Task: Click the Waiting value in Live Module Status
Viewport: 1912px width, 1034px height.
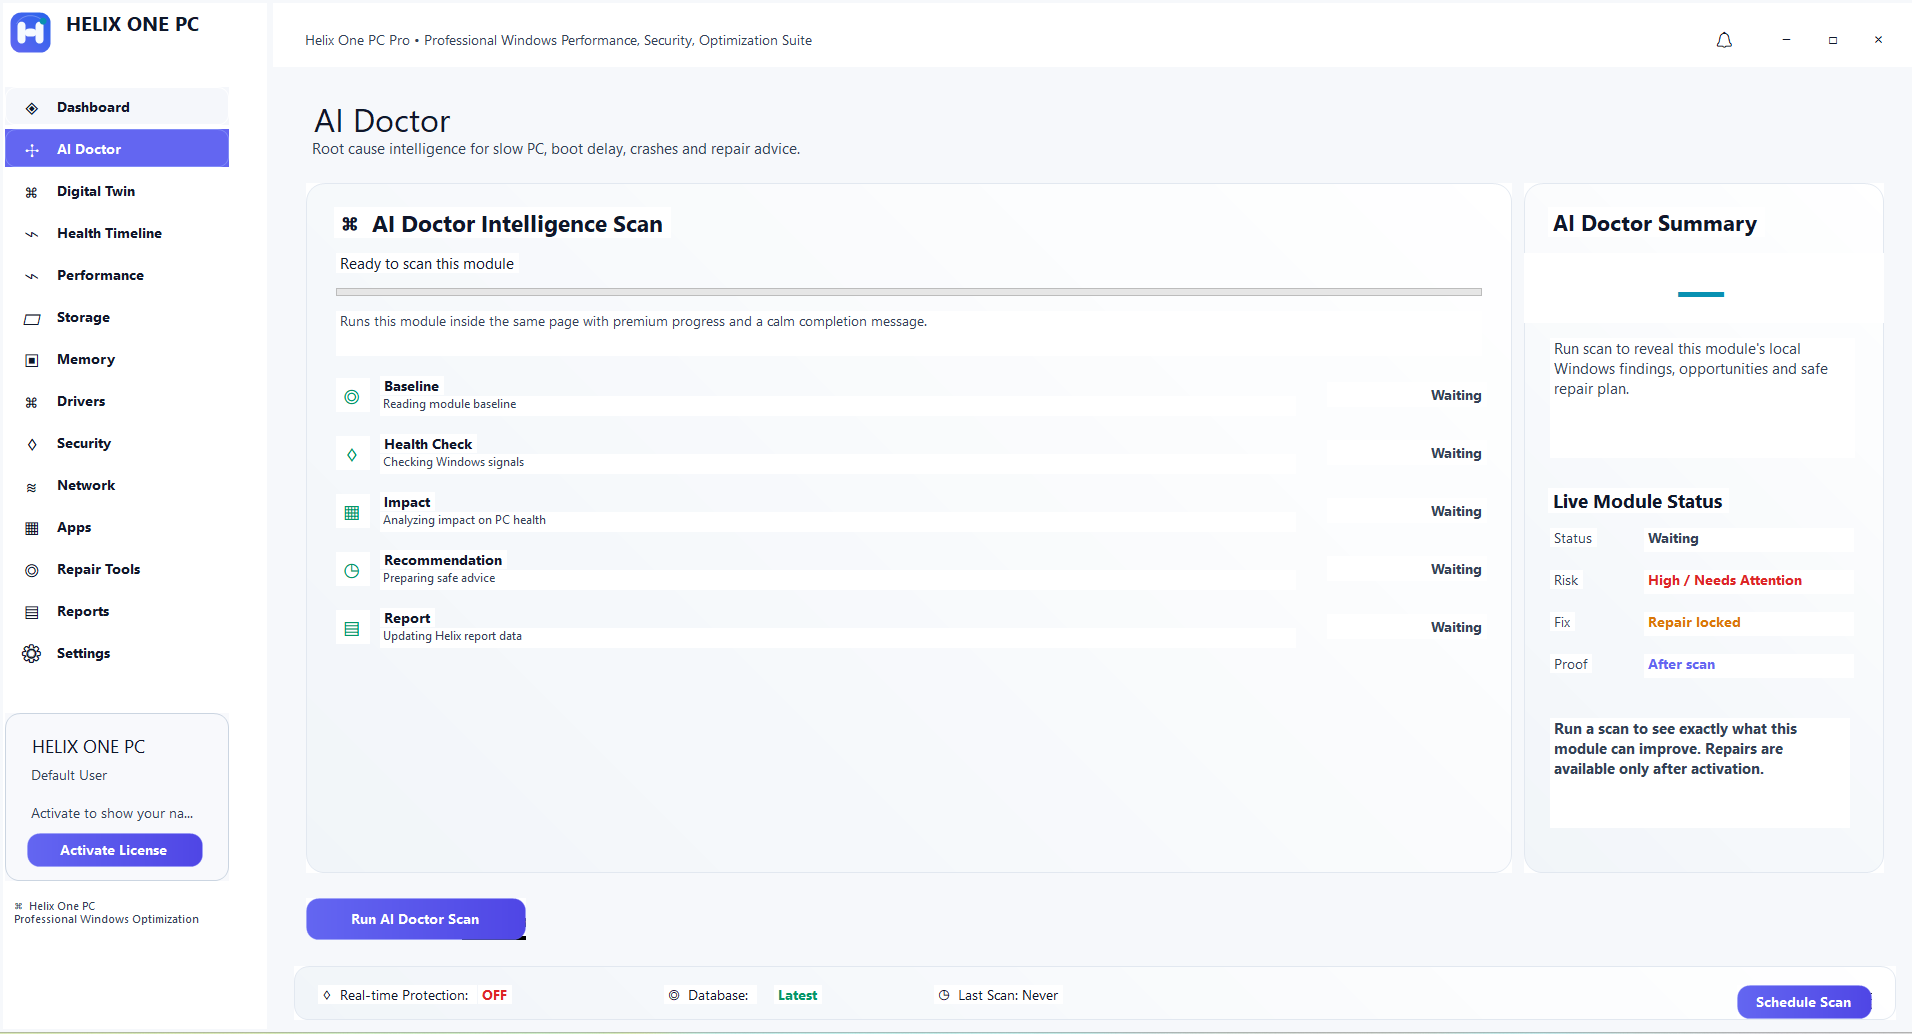Action: coord(1672,538)
